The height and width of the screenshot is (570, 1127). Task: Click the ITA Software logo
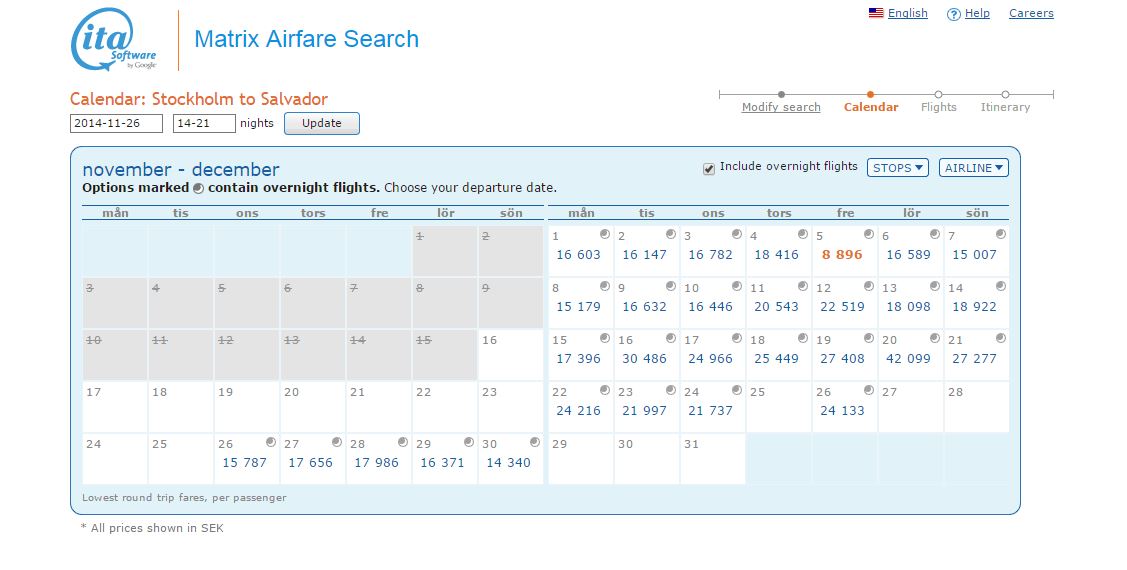(x=114, y=40)
